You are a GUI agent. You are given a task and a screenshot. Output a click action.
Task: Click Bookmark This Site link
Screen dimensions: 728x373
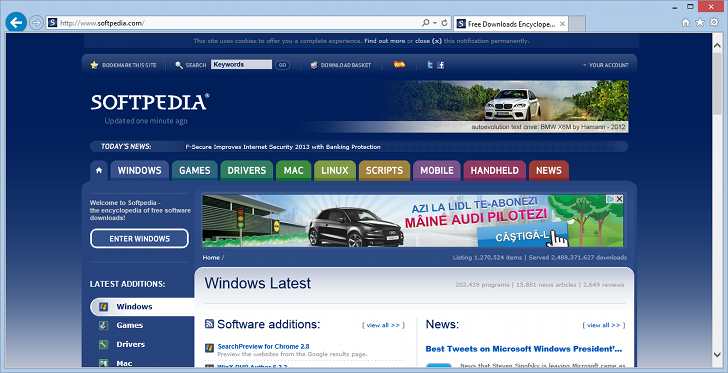click(x=129, y=65)
